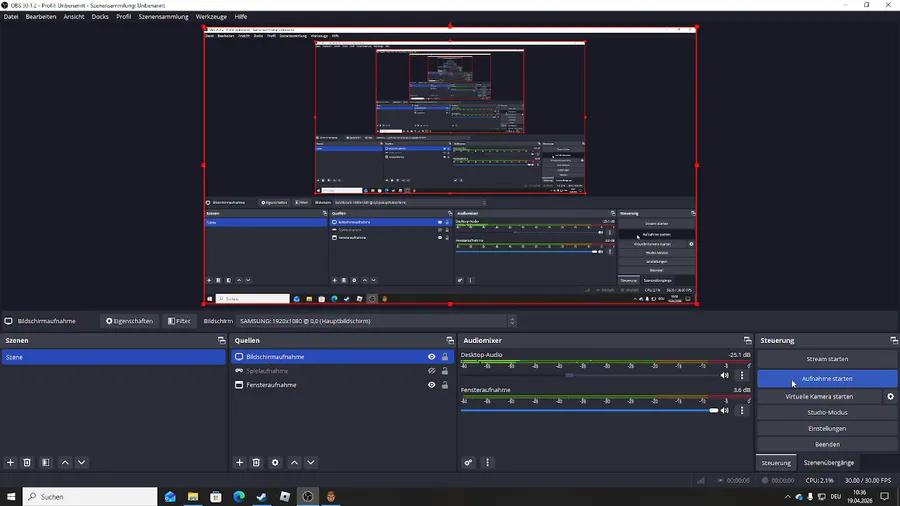Open the Ansicht menu

tap(73, 17)
